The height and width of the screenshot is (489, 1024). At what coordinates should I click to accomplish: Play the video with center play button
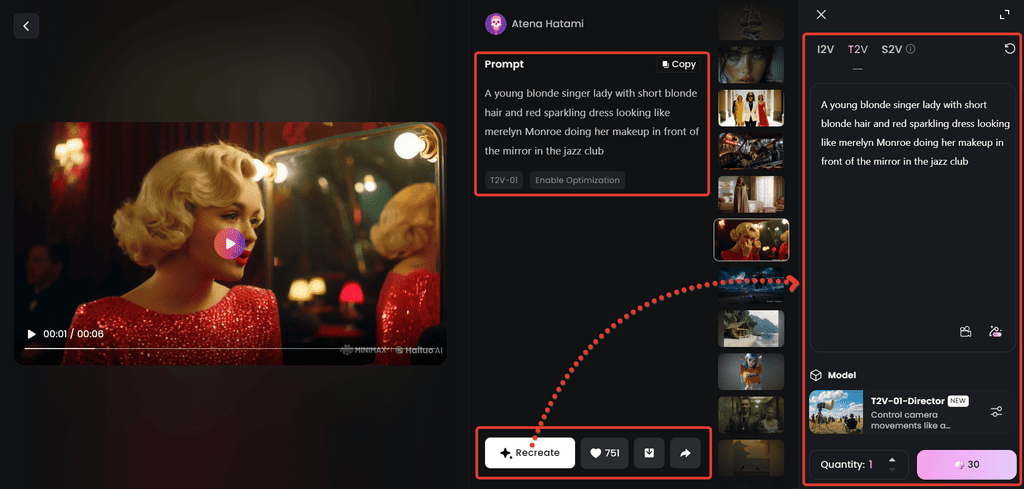(x=229, y=244)
